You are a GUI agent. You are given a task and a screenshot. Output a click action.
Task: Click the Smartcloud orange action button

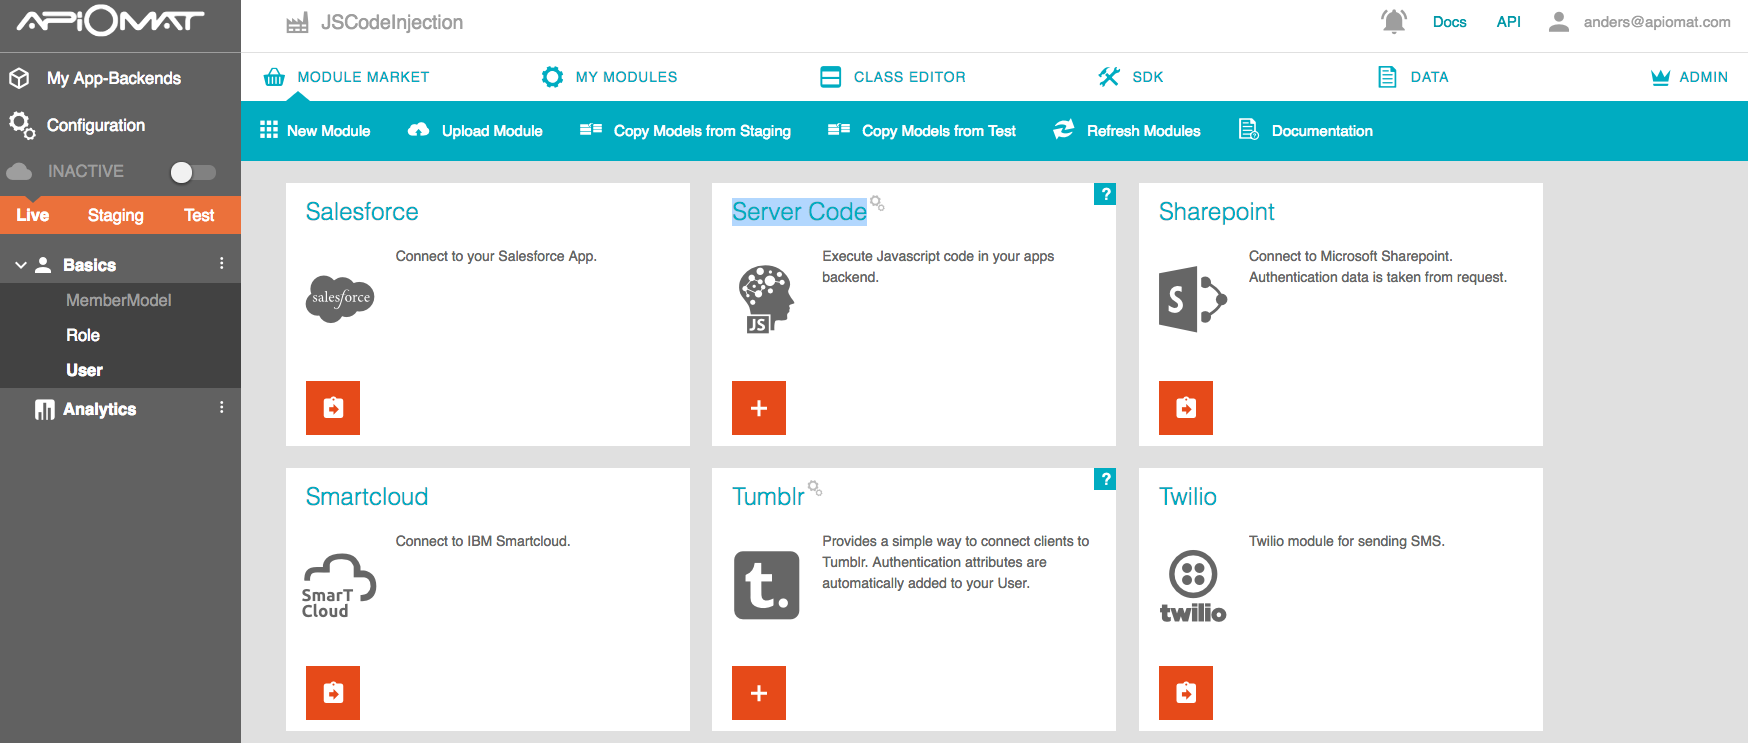(x=333, y=693)
